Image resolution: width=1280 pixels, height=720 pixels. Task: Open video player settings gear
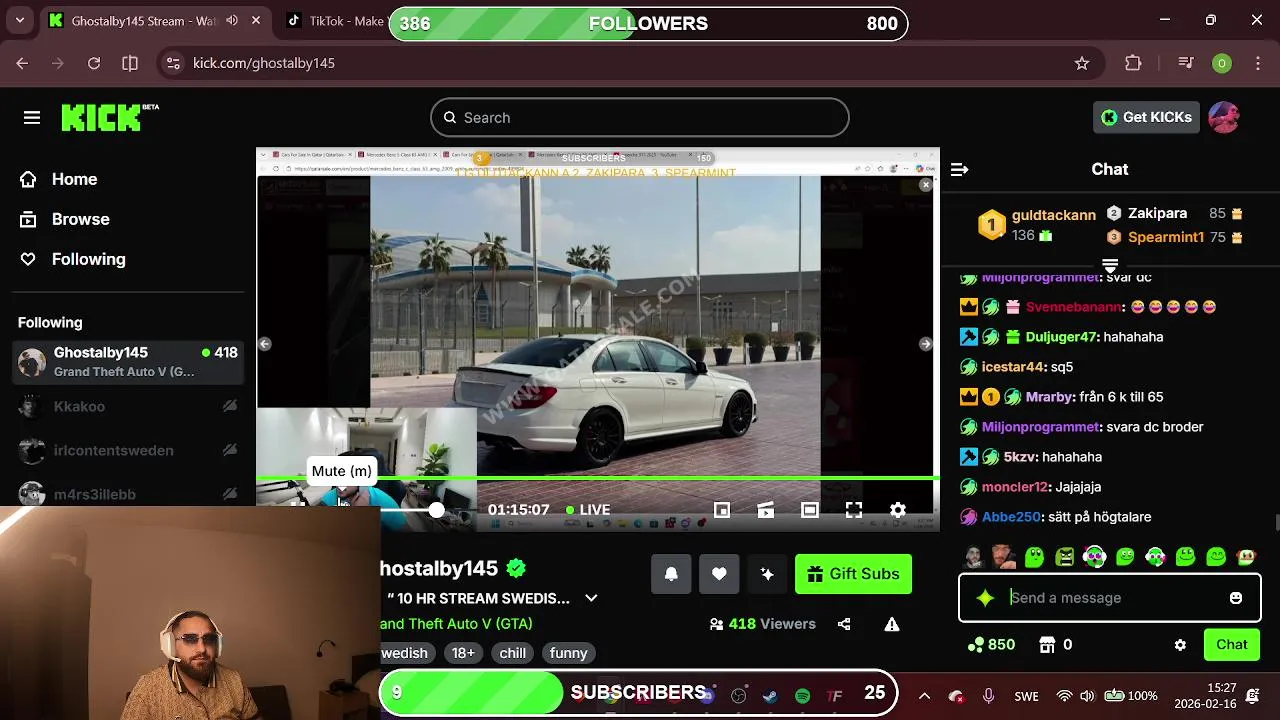coord(898,510)
